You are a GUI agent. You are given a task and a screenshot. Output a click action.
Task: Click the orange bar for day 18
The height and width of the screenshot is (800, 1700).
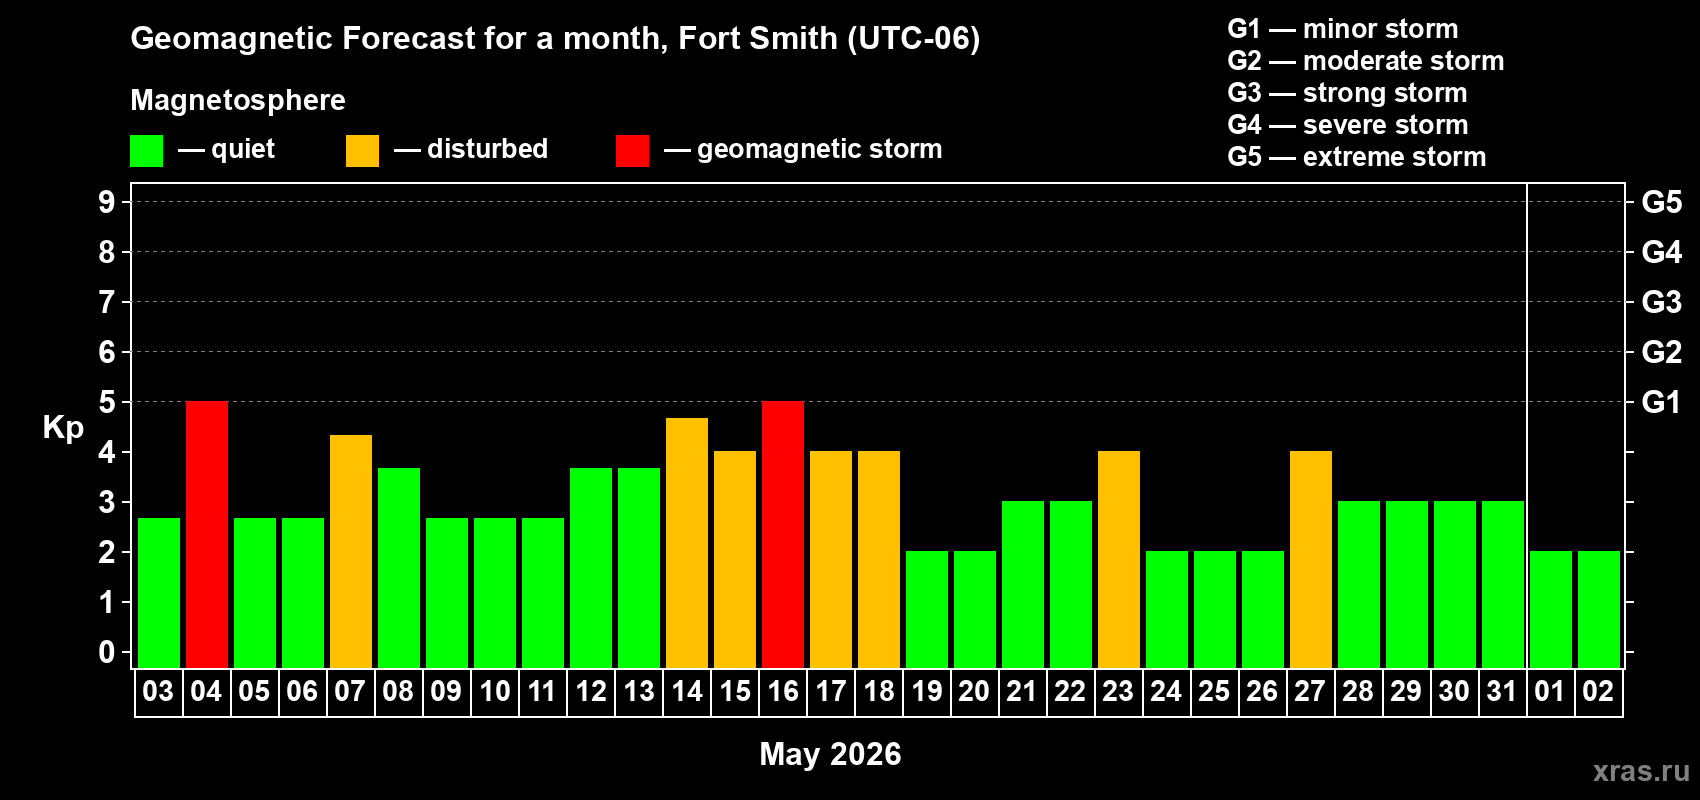pyautogui.click(x=879, y=560)
